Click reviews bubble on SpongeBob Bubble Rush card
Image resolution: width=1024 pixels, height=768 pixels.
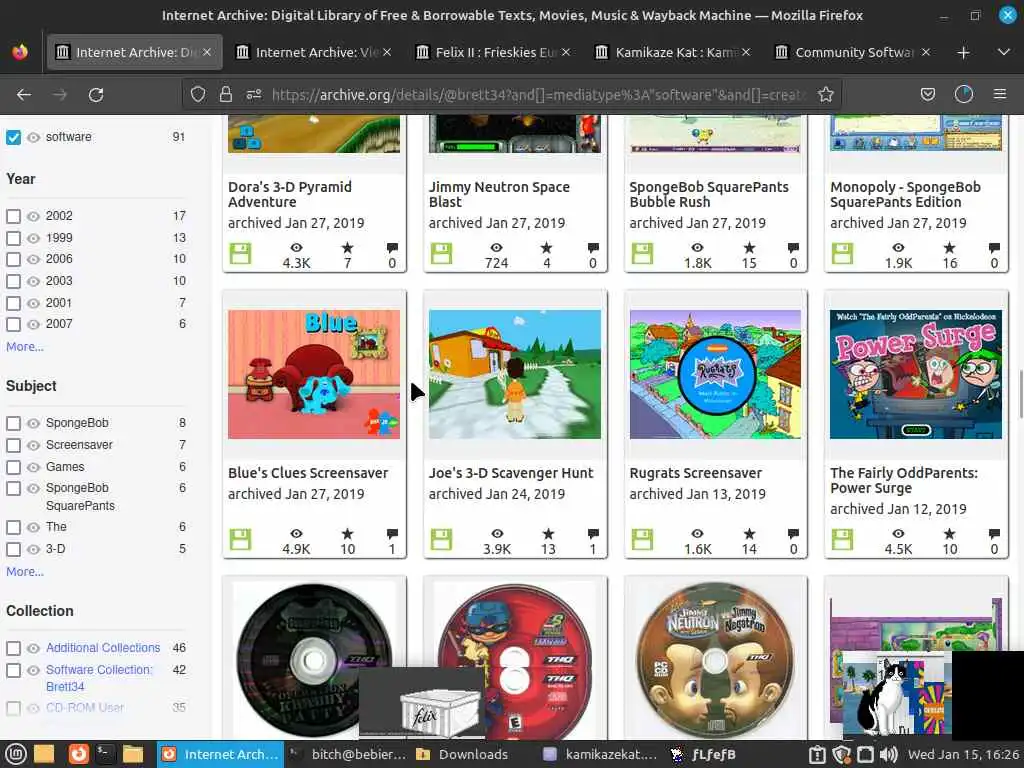(793, 248)
